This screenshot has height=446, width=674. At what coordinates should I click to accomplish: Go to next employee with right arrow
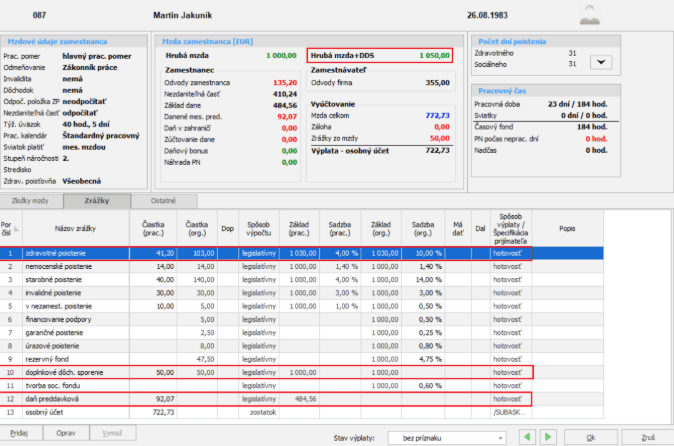click(x=547, y=437)
